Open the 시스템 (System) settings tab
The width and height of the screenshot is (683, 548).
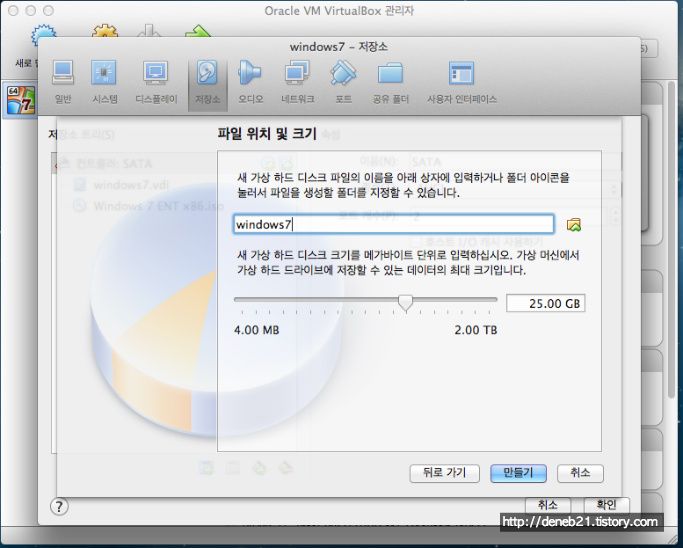tap(104, 83)
